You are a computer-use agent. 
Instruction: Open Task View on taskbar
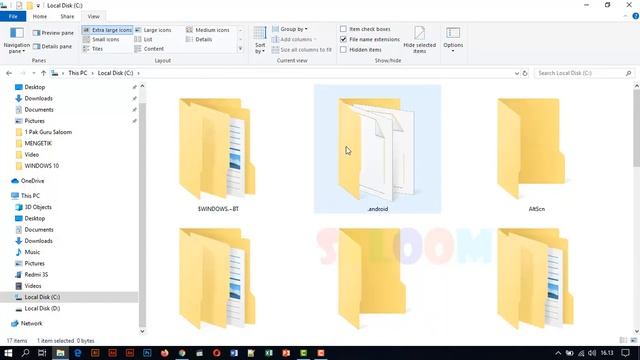pos(42,353)
